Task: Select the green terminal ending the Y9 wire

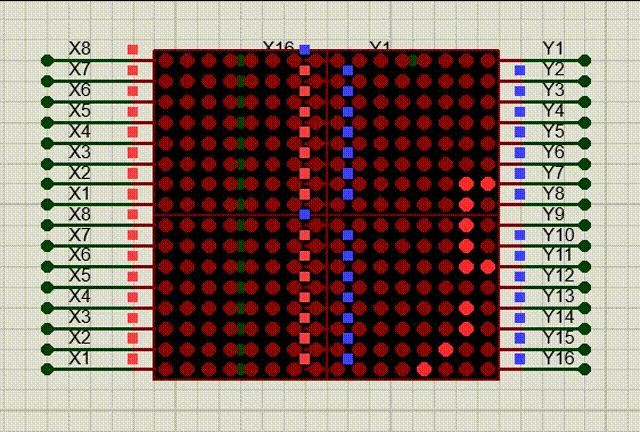Action: point(585,225)
